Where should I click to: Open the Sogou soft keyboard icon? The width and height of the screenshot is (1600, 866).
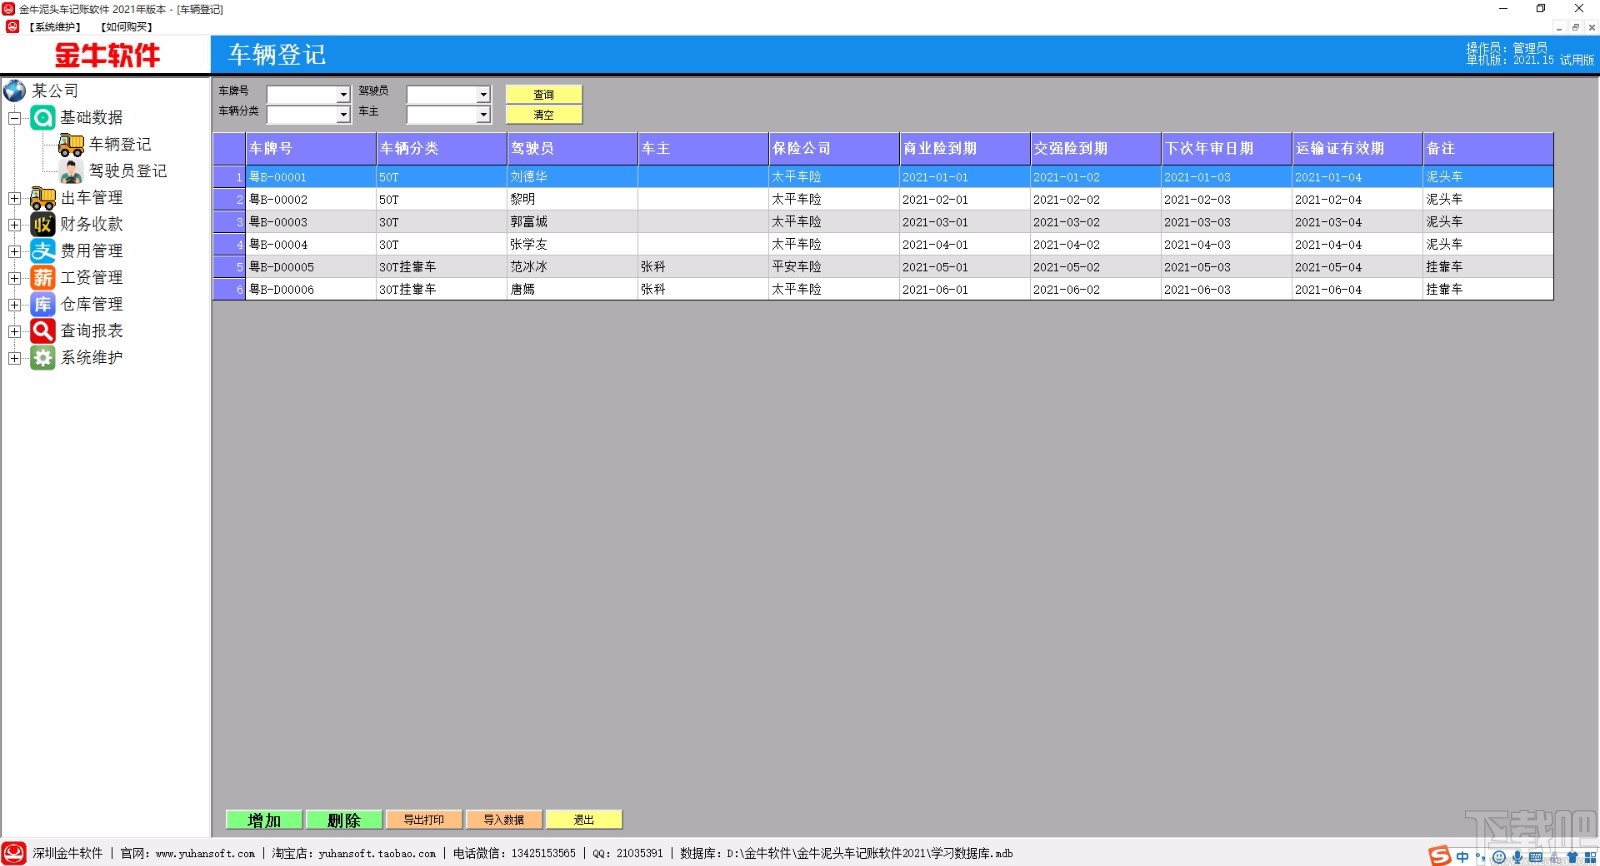click(1536, 857)
